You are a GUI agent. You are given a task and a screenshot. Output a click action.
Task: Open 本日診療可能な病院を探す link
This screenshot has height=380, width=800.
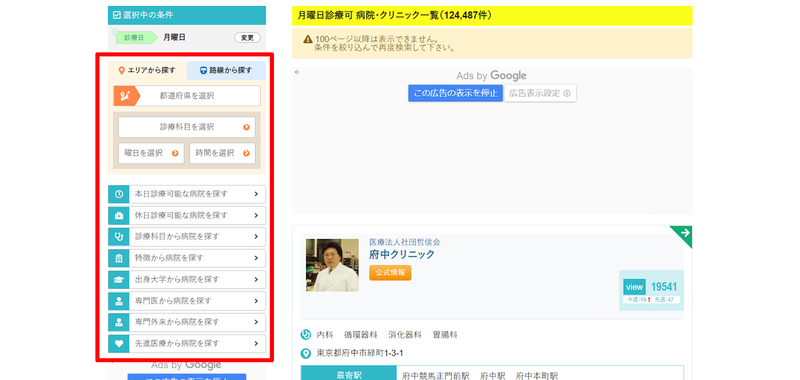coord(187,194)
